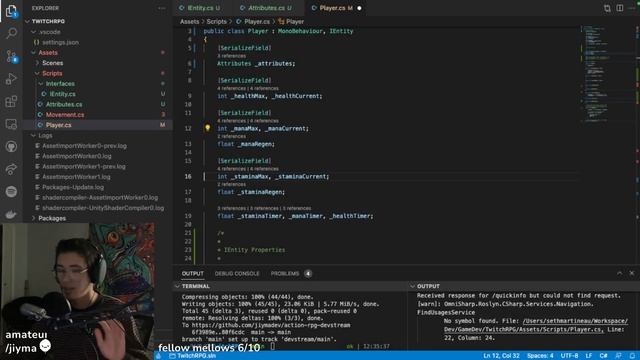Maximize the bottom panel with the chevron
The width and height of the screenshot is (640, 360).
pos(620,273)
